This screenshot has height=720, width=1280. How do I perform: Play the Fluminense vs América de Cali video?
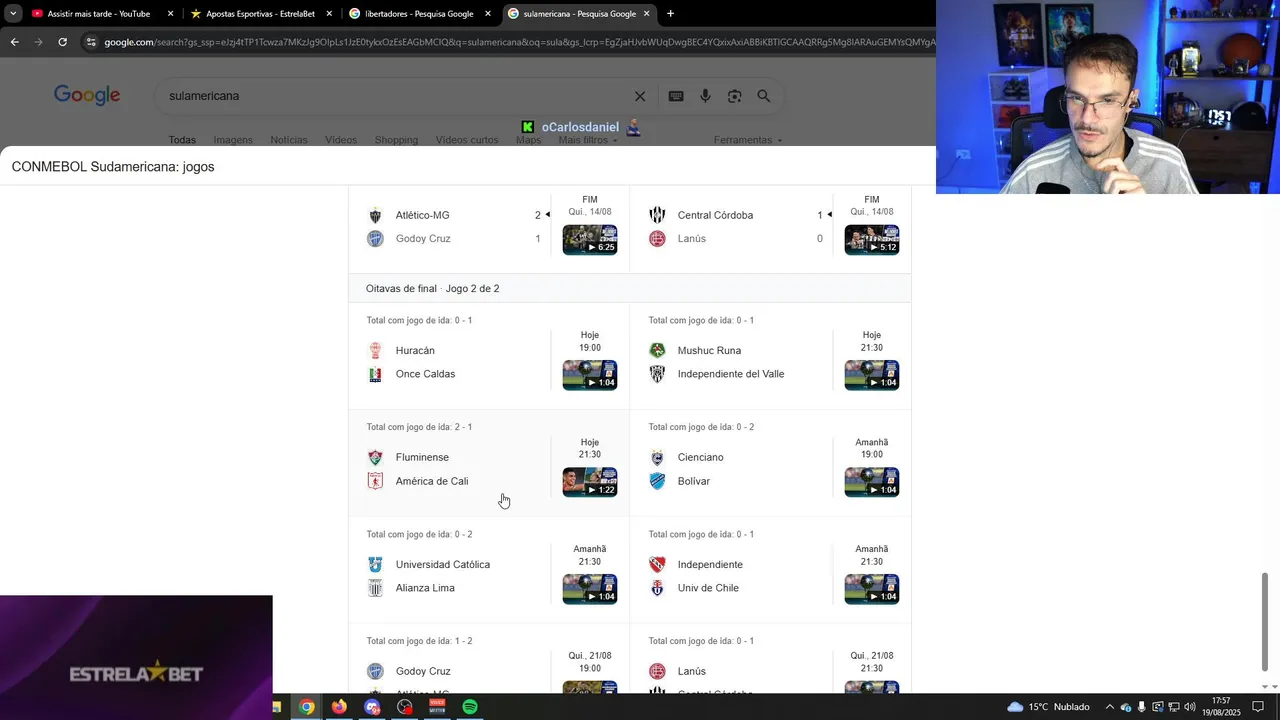(590, 482)
